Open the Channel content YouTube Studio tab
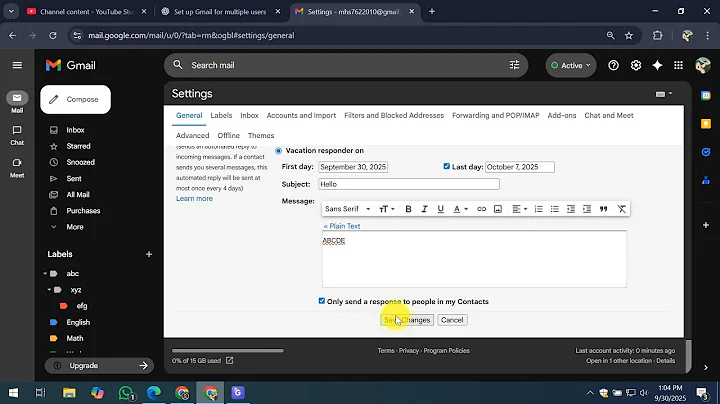Image resolution: width=720 pixels, height=404 pixels. click(86, 11)
